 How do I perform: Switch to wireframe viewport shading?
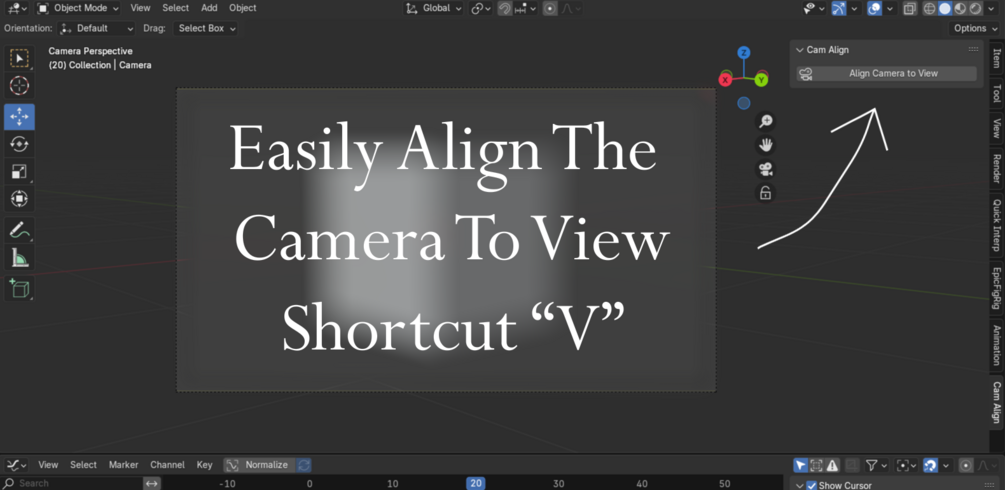pos(929,8)
